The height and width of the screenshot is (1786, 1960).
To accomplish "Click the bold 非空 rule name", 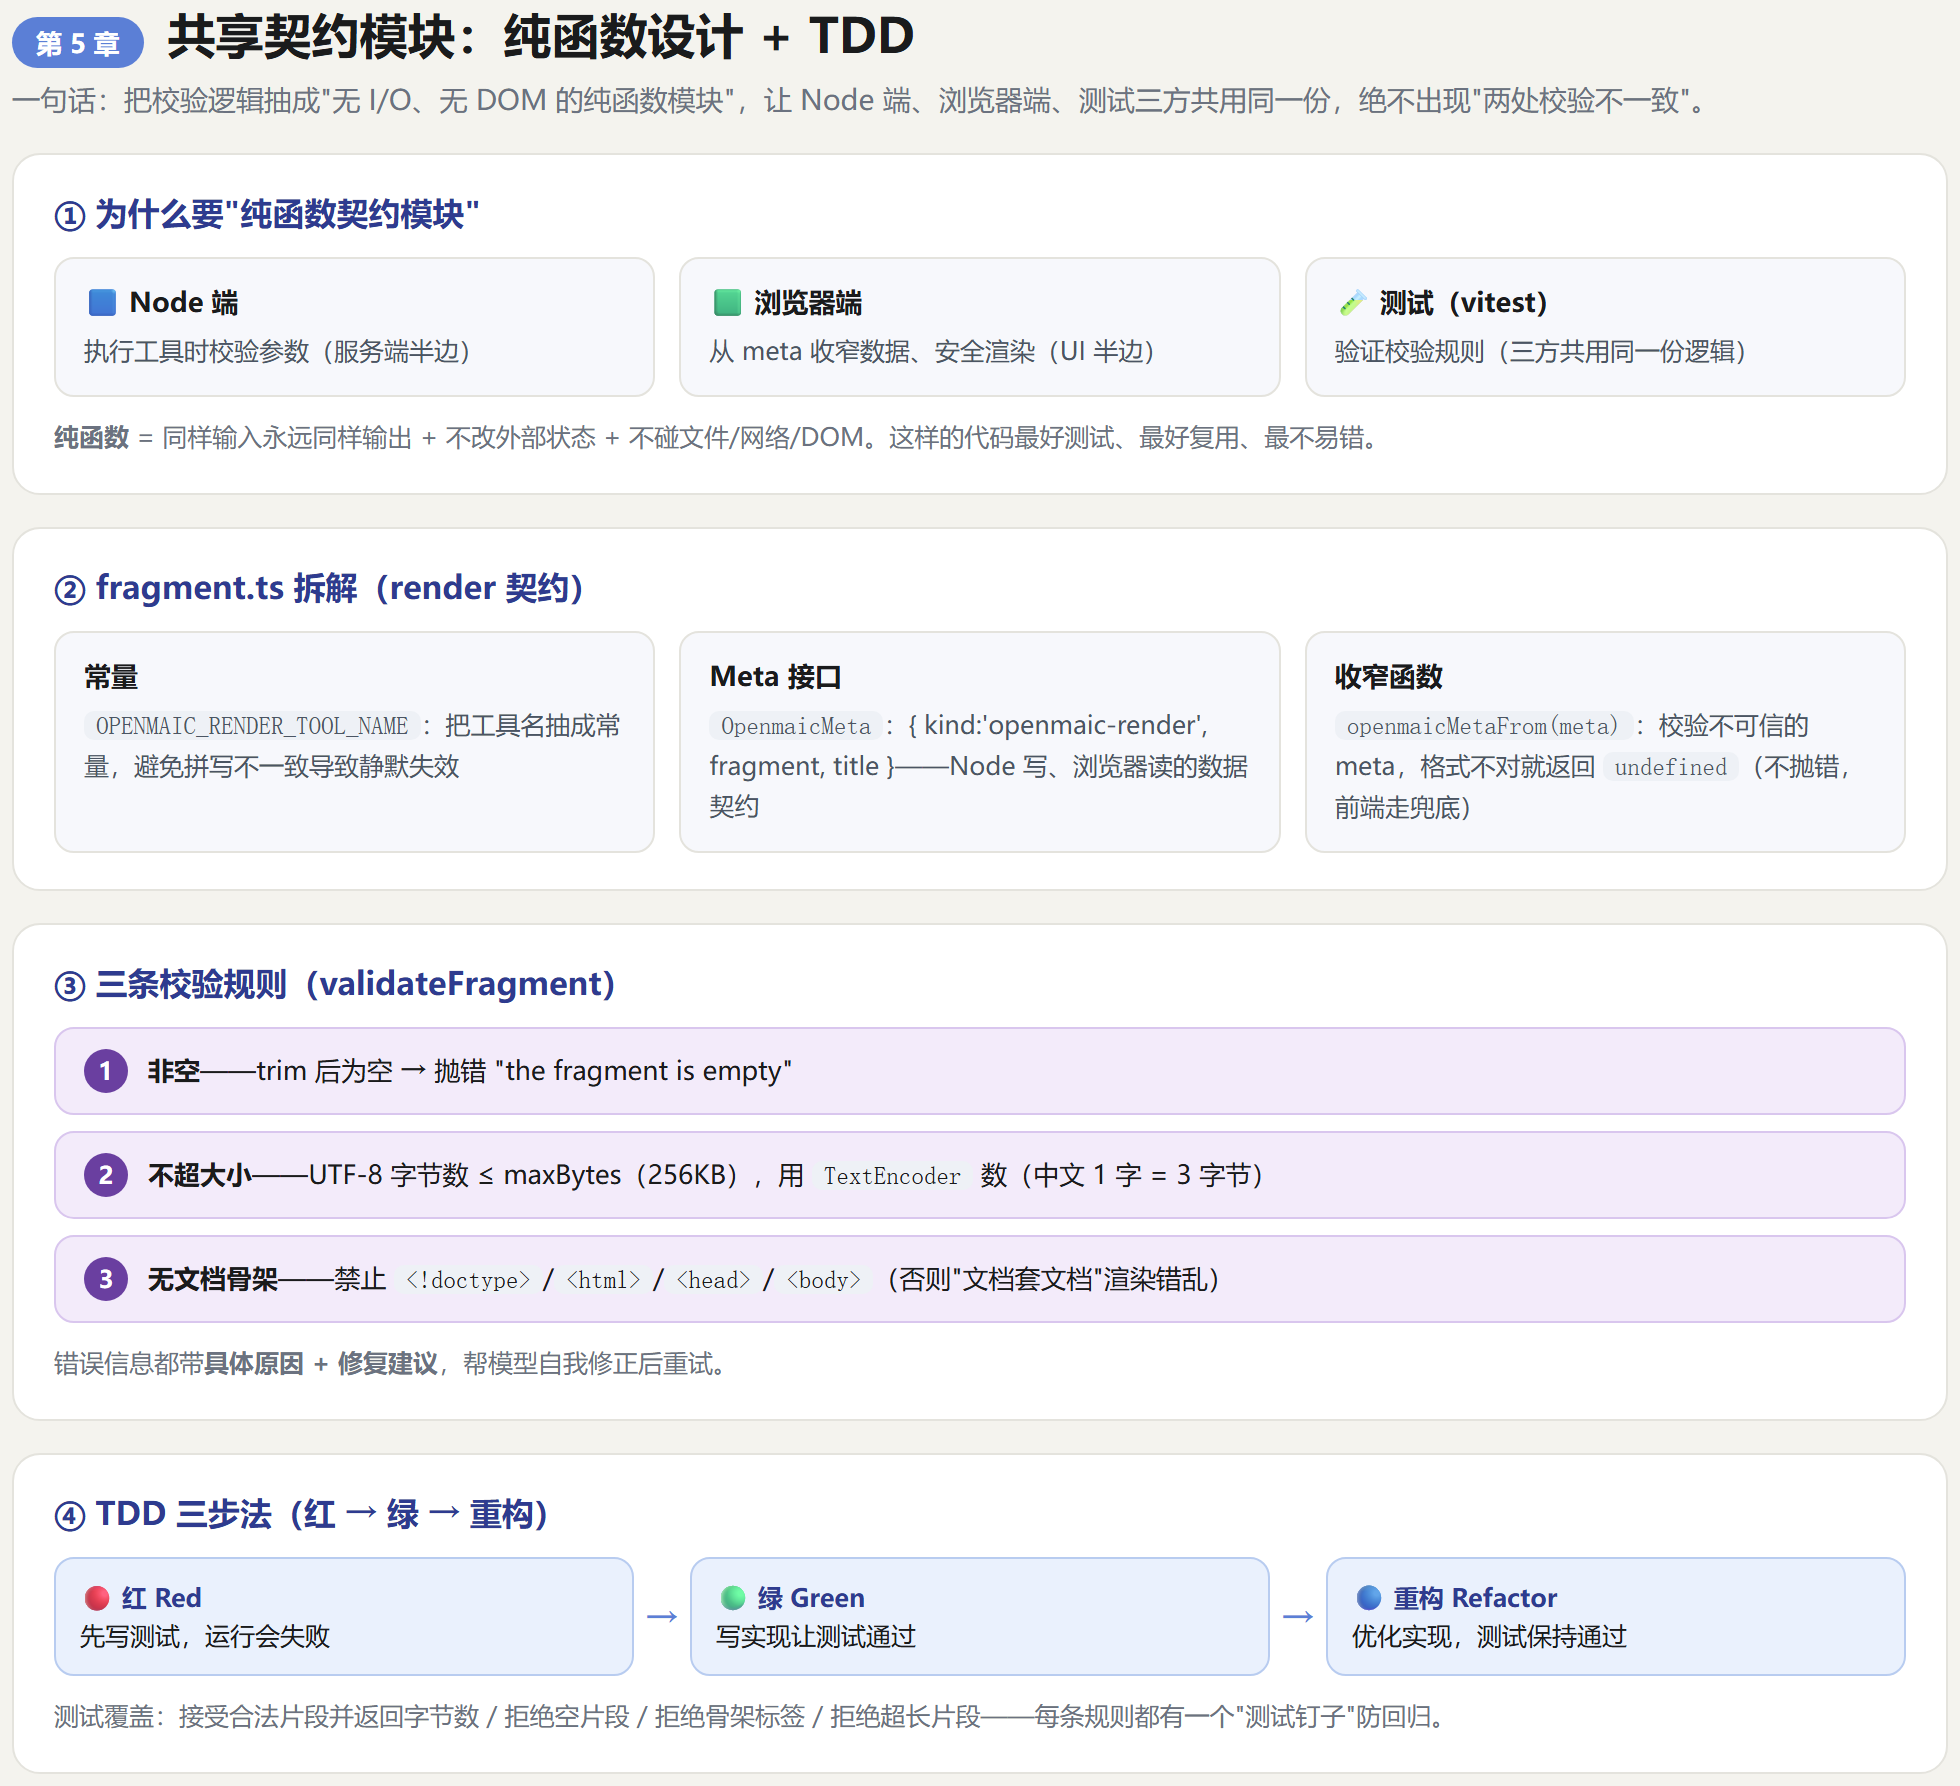I will [174, 1071].
